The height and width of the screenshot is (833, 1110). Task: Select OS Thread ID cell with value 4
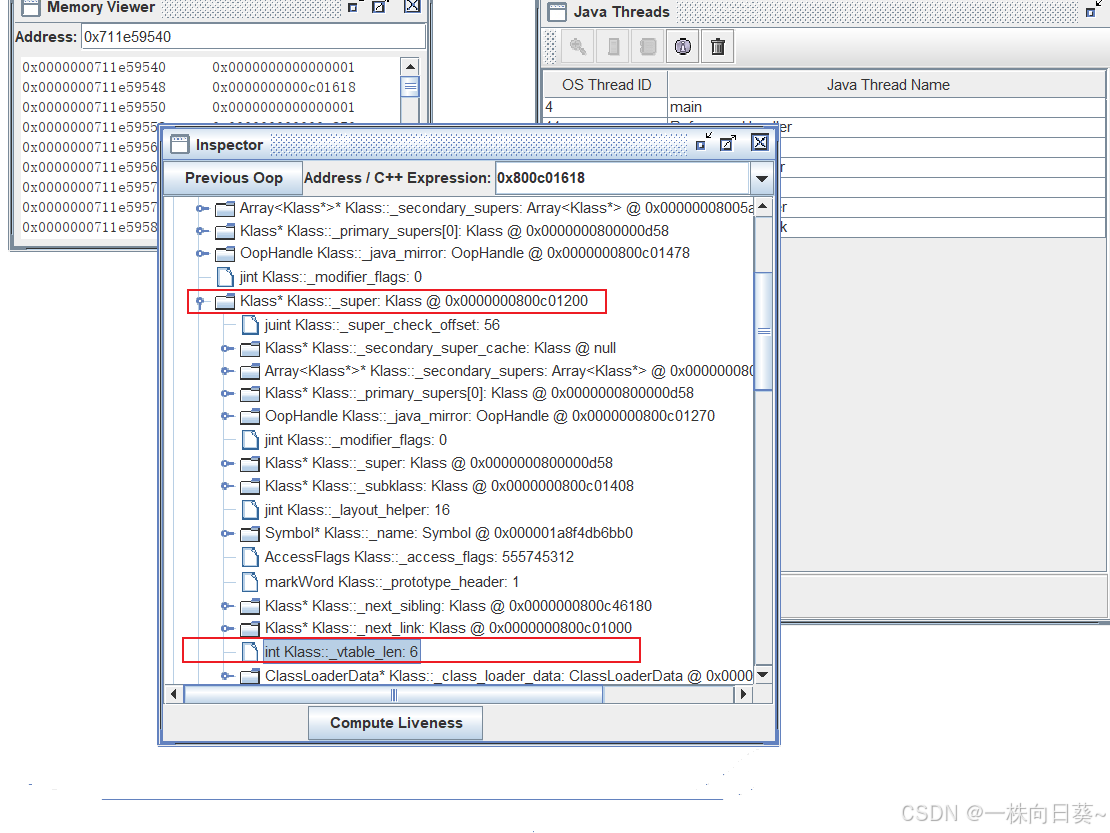[x=605, y=107]
